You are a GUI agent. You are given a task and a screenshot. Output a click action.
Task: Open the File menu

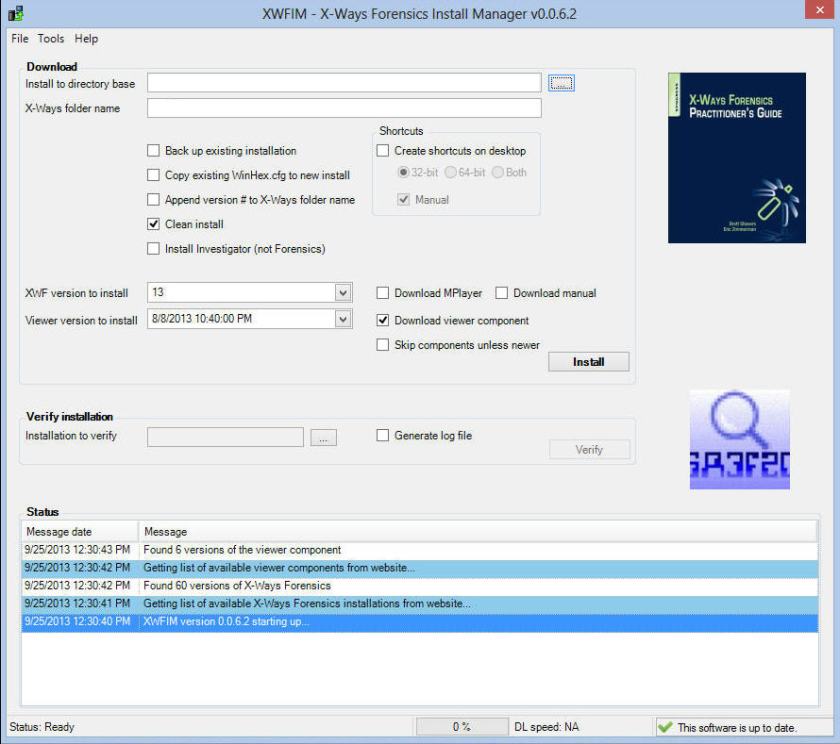click(20, 39)
